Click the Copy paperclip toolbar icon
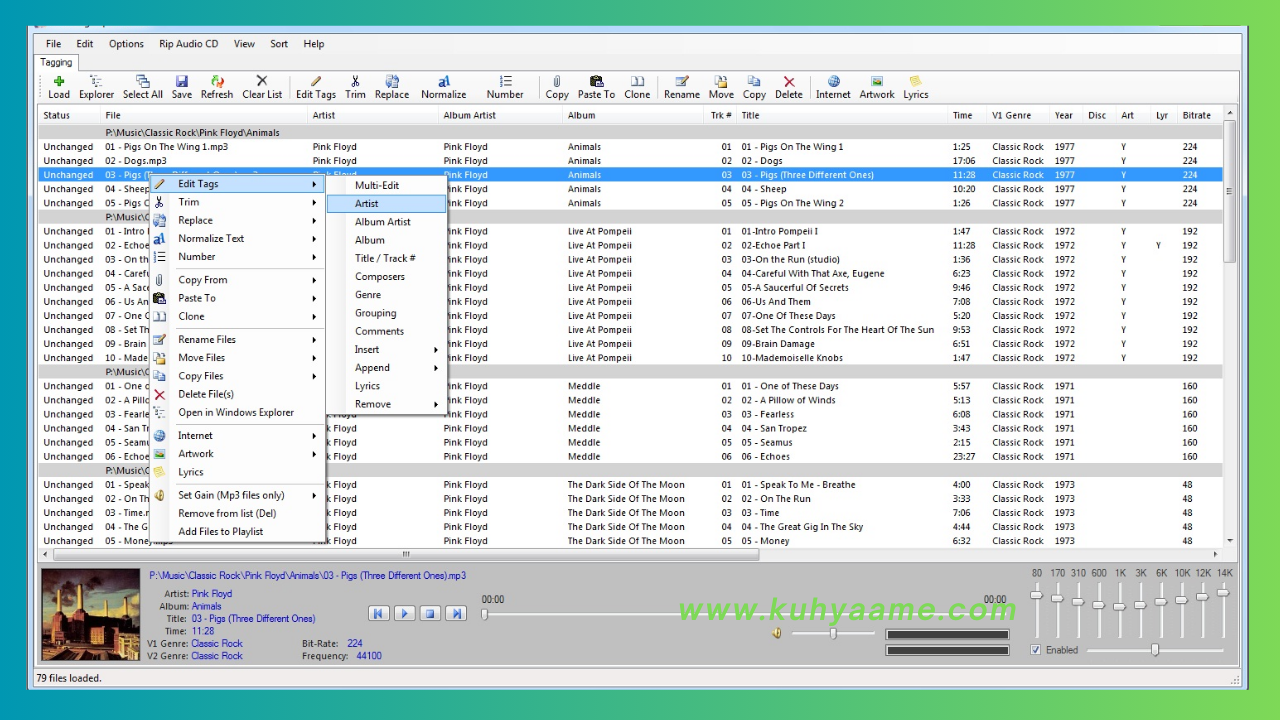 557,82
